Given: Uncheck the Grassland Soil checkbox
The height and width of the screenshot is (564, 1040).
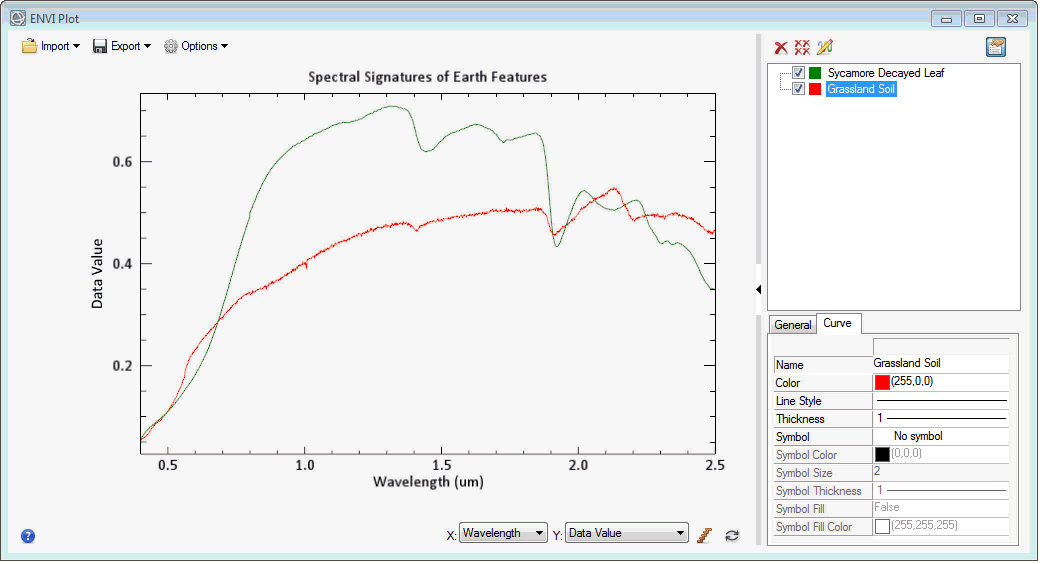Looking at the screenshot, I should coord(798,89).
